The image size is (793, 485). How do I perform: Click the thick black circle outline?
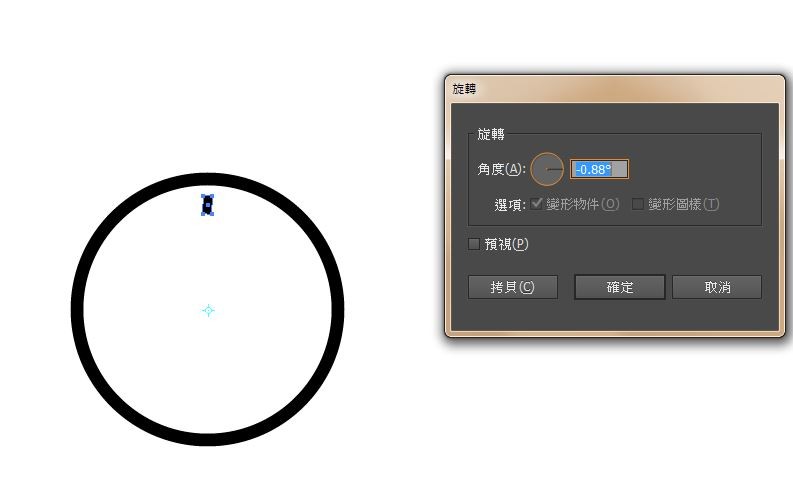pos(77,310)
